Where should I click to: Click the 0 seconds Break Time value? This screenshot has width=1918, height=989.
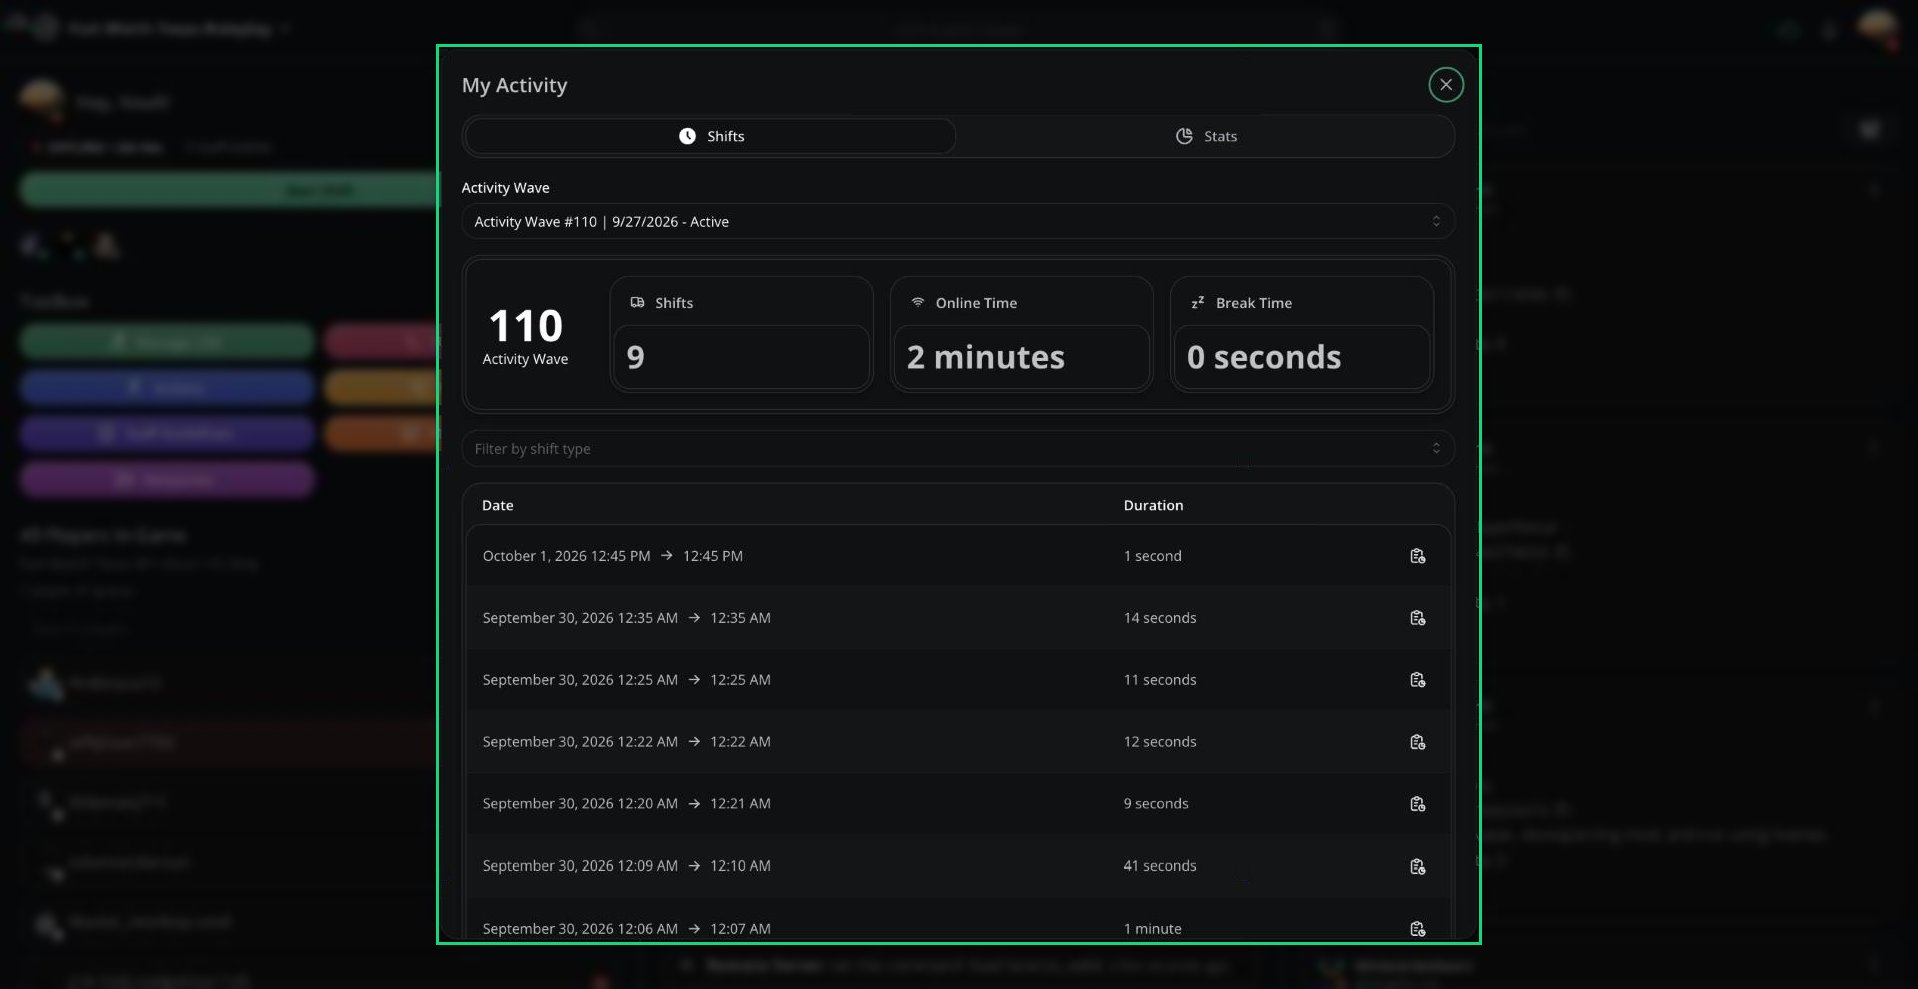[1263, 357]
